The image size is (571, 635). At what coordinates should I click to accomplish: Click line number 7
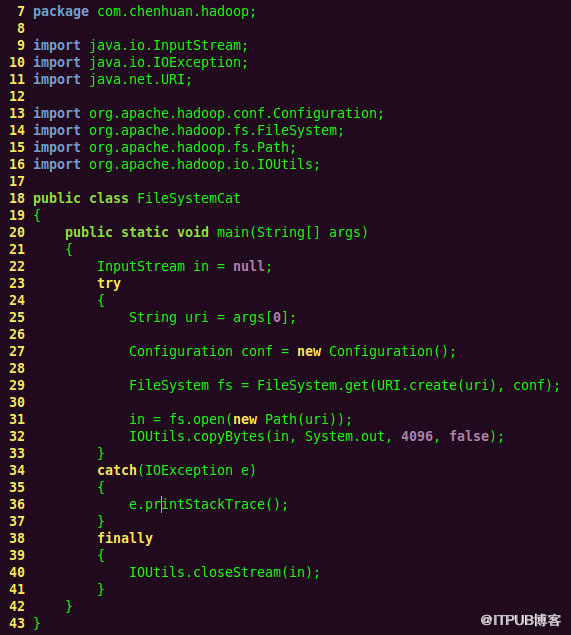point(21,12)
